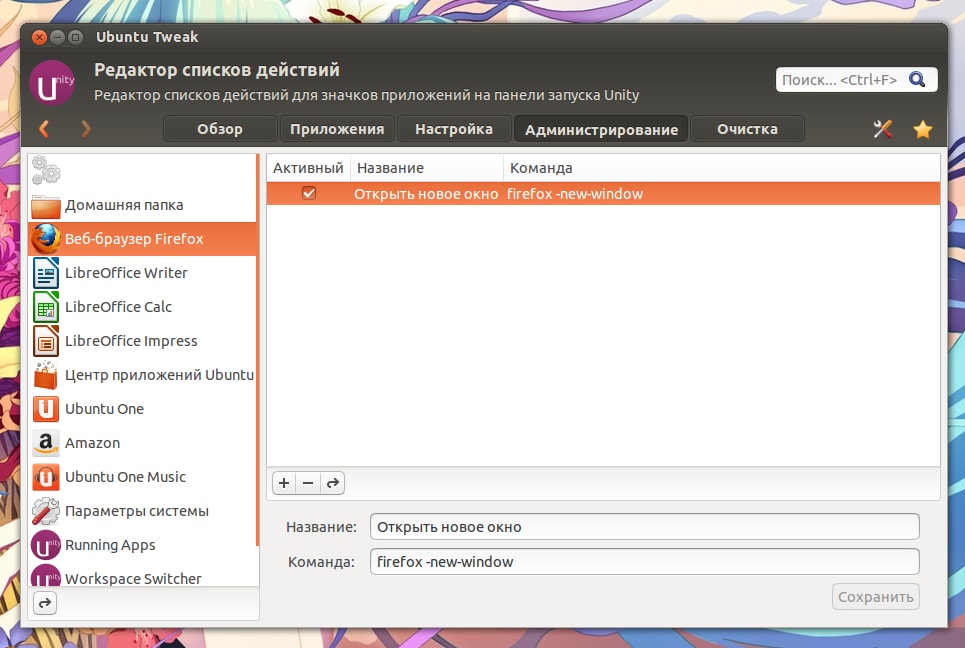Click the system settings wrench icon
This screenshot has height=648, width=965.
pos(46,511)
